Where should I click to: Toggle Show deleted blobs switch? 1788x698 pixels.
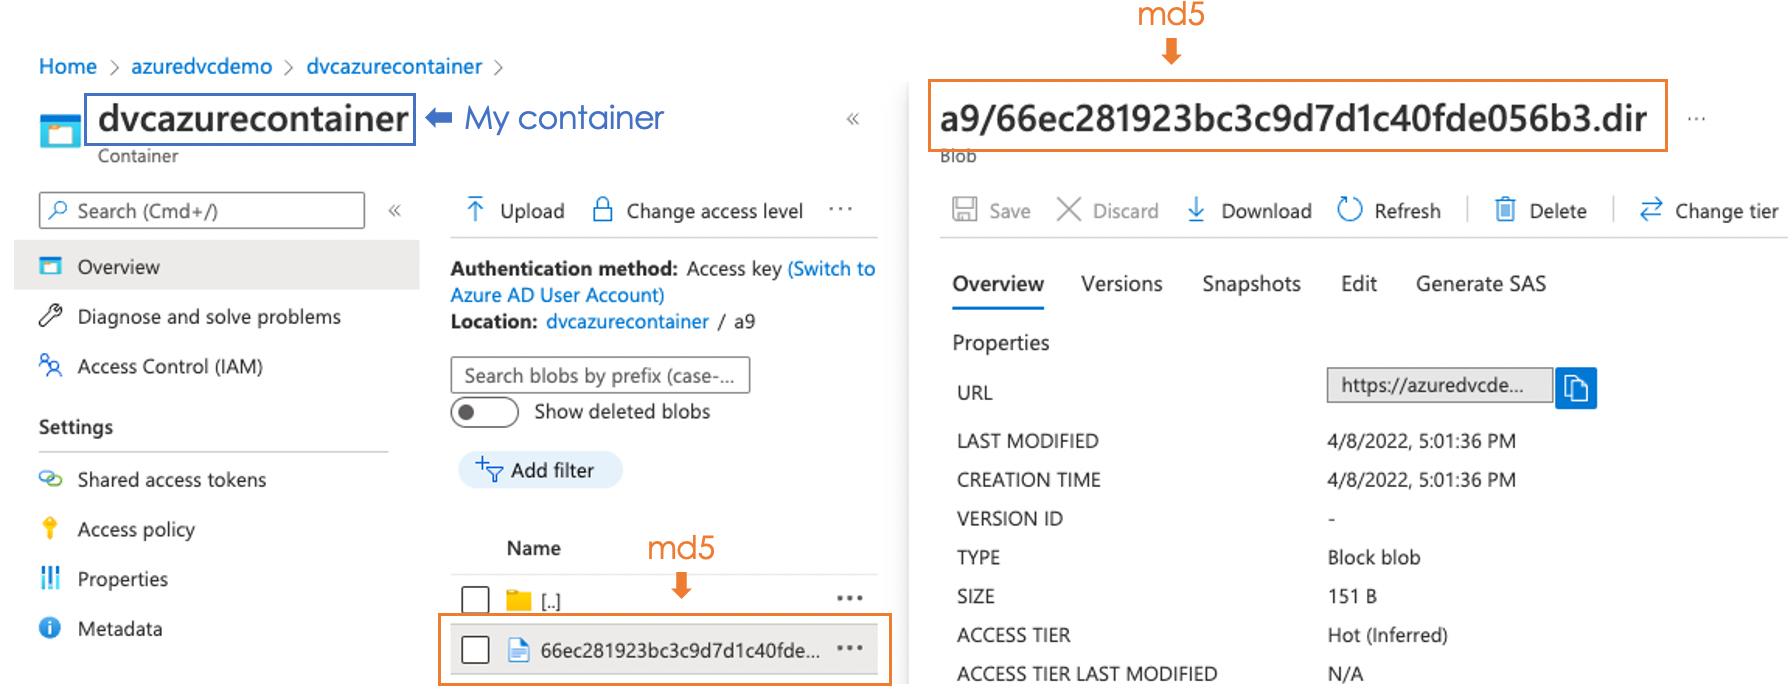pyautogui.click(x=484, y=412)
